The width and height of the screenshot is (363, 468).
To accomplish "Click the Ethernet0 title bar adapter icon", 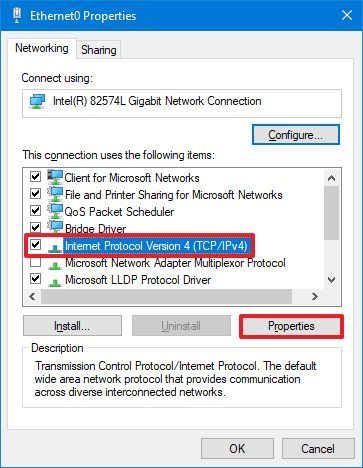I will click(x=17, y=15).
